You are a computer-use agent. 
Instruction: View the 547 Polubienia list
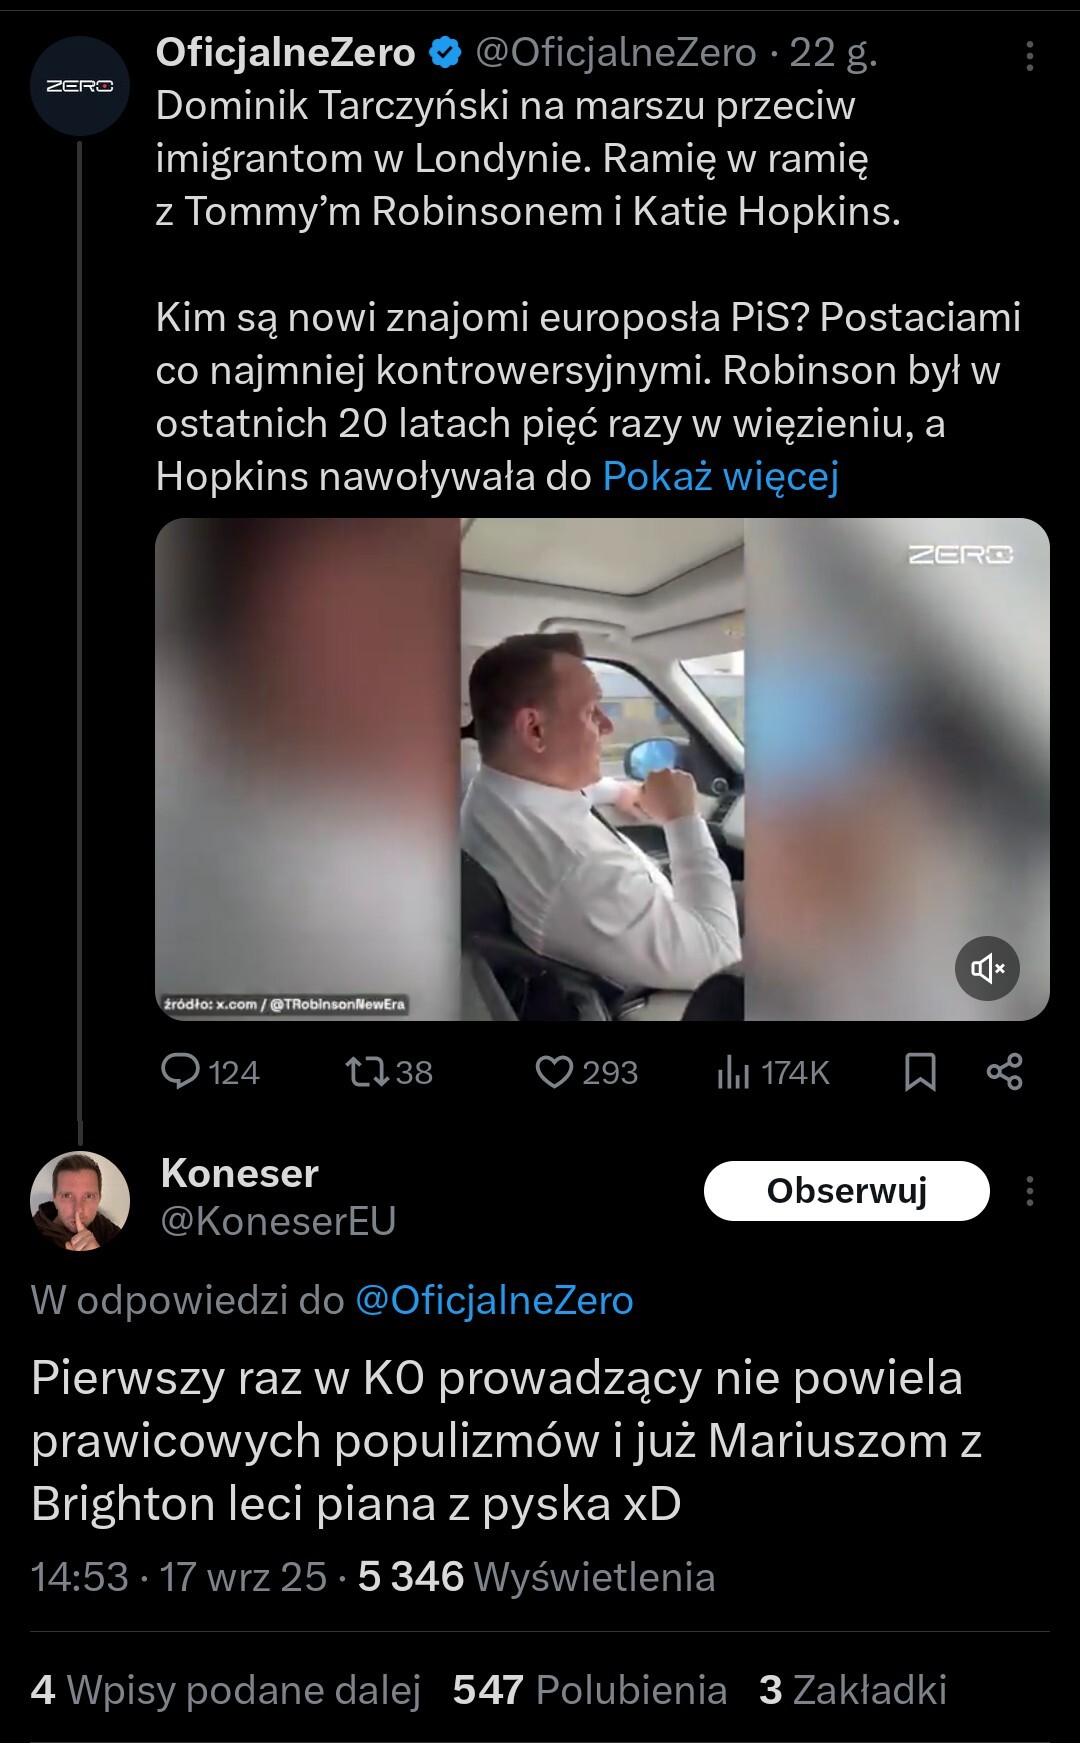(590, 1690)
